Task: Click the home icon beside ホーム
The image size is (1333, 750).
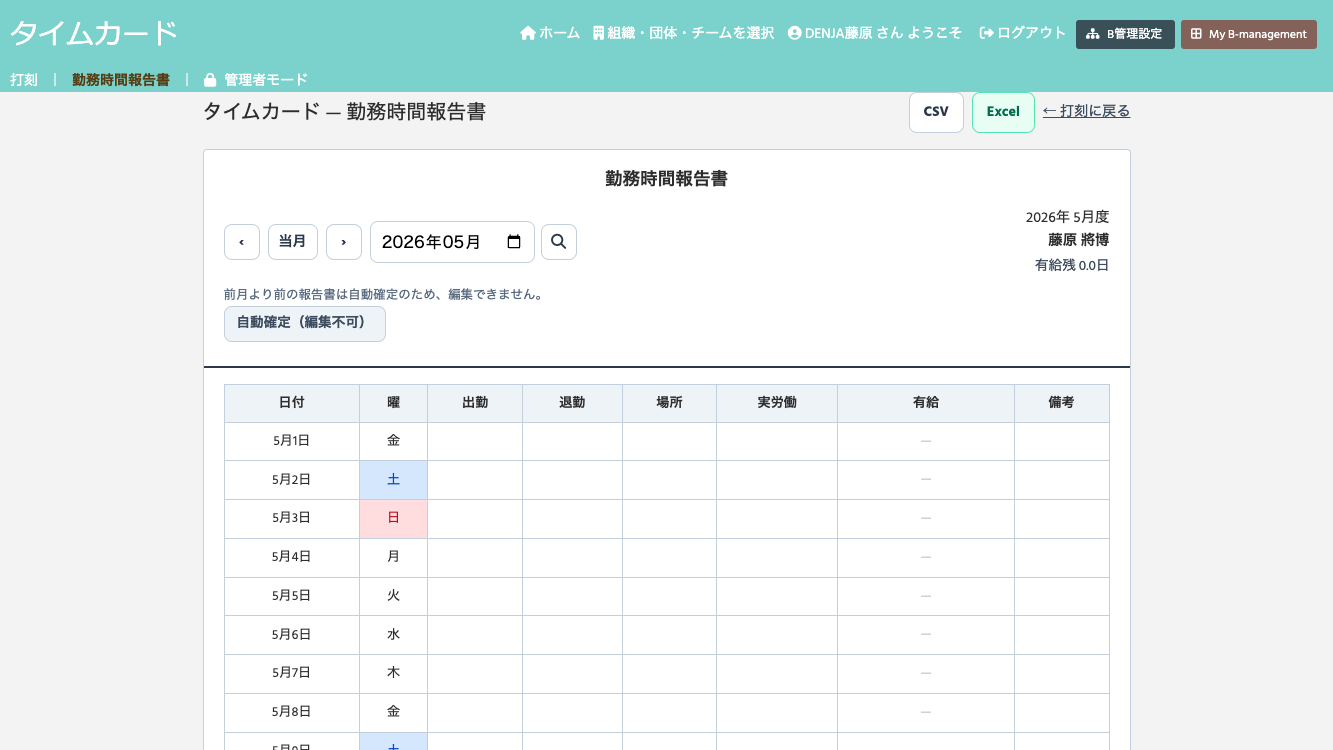Action: (528, 33)
